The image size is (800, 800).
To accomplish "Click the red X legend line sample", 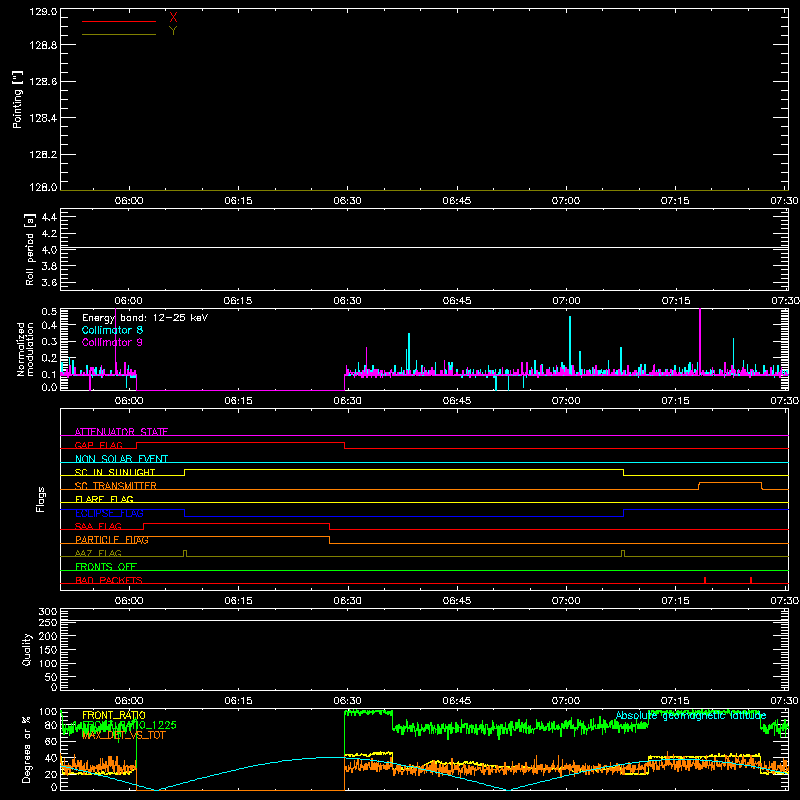I will [x=119, y=21].
